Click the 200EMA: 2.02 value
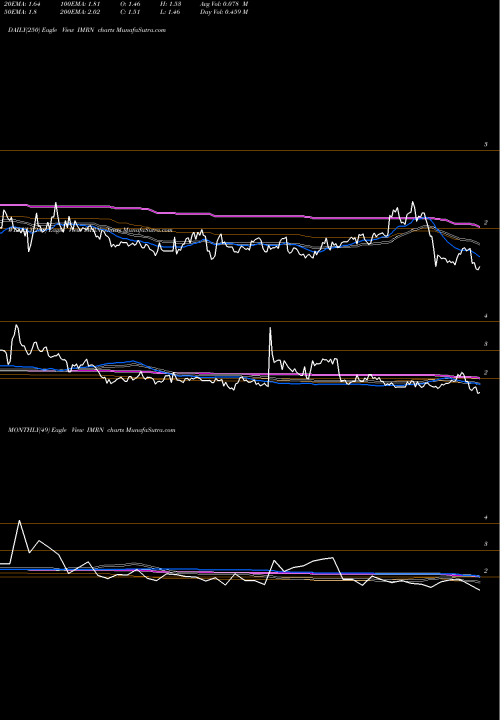The height and width of the screenshot is (720, 500). click(80, 12)
